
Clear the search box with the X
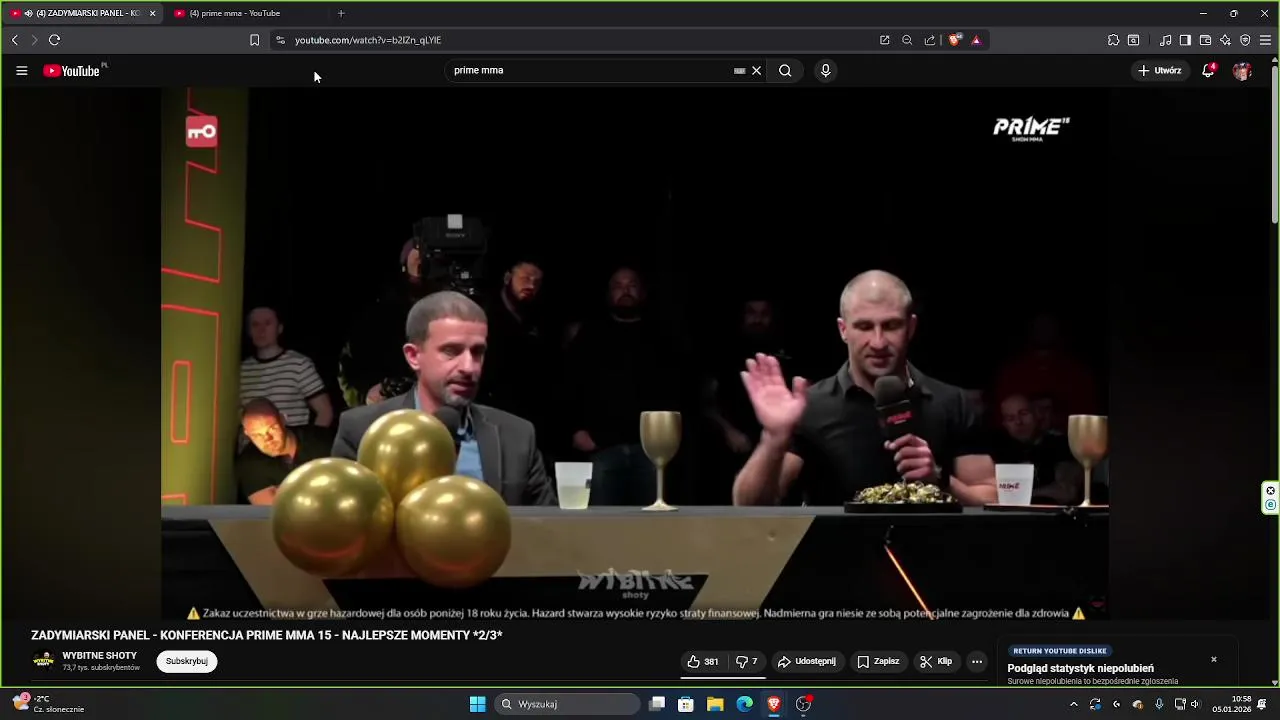[x=757, y=71]
